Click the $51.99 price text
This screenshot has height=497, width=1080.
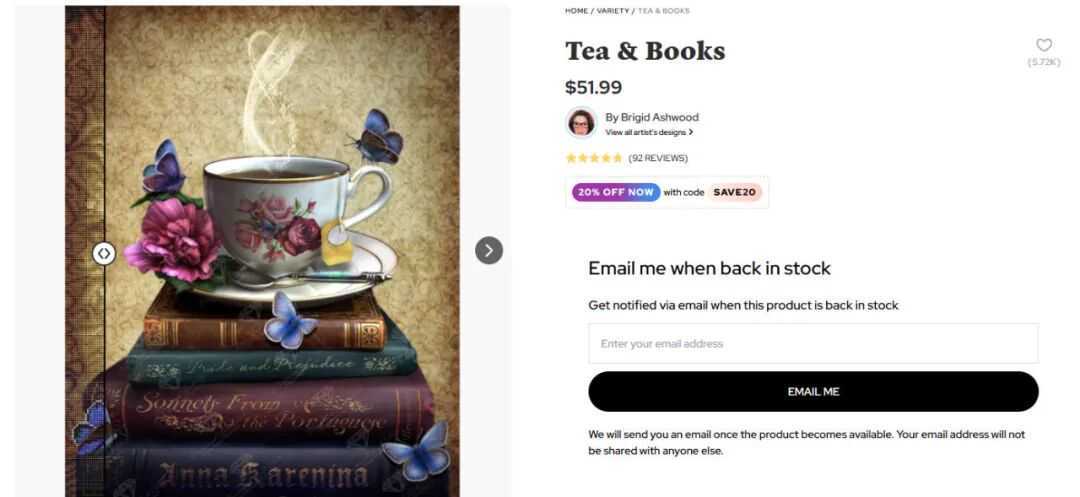coord(593,87)
